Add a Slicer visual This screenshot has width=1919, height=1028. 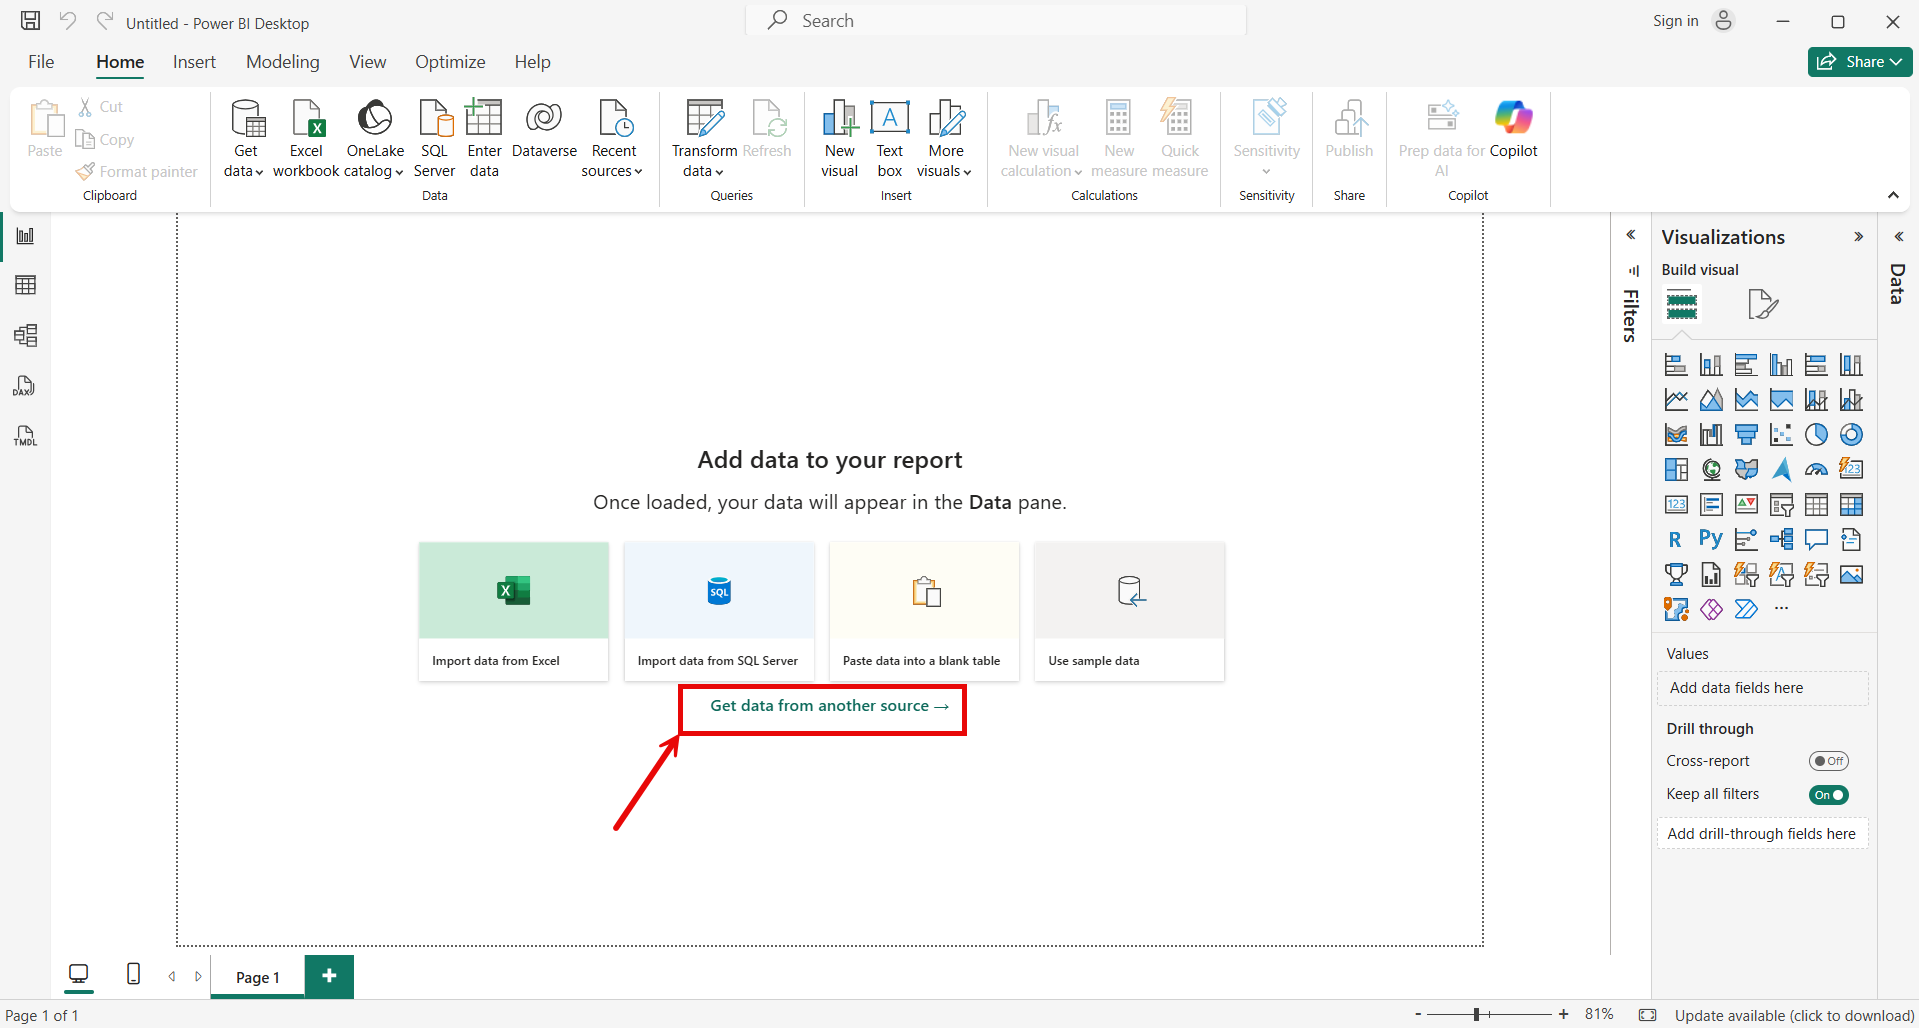[x=1782, y=506]
